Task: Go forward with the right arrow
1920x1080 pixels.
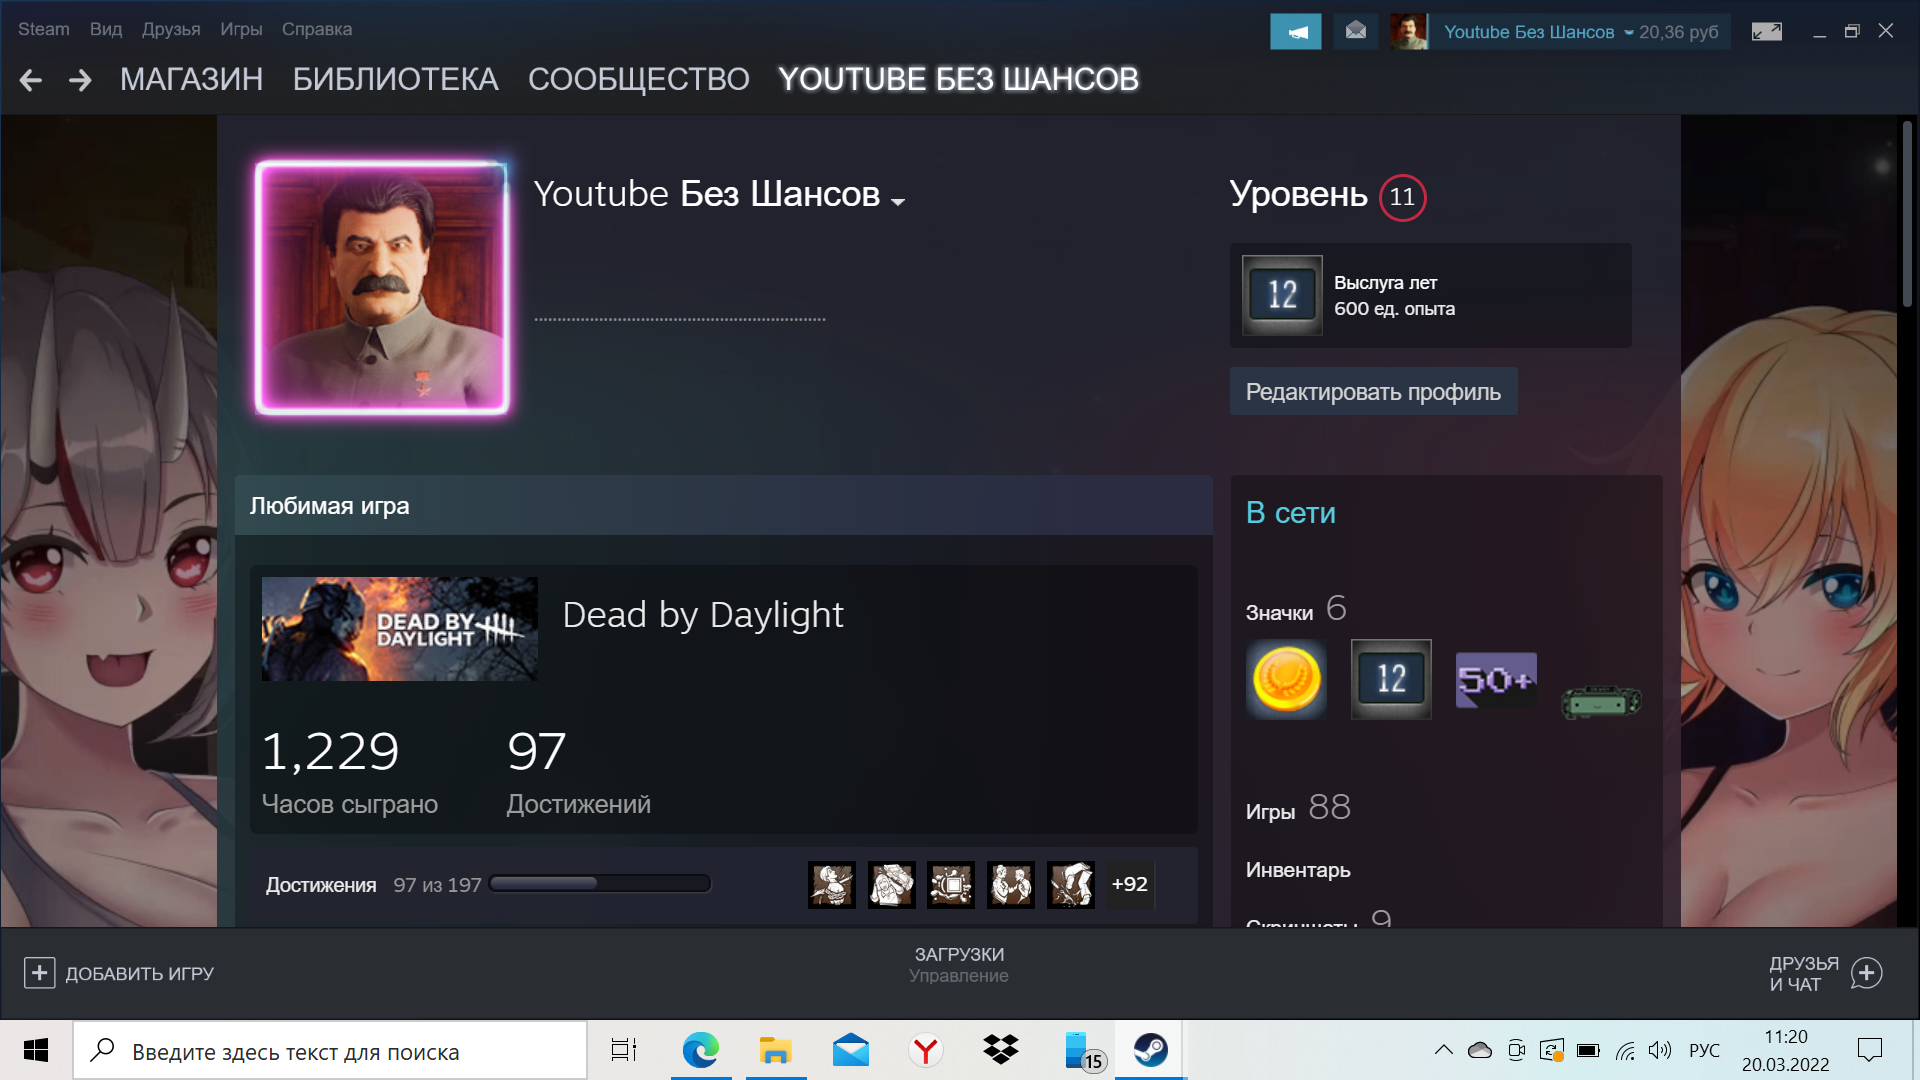Action: [x=80, y=80]
